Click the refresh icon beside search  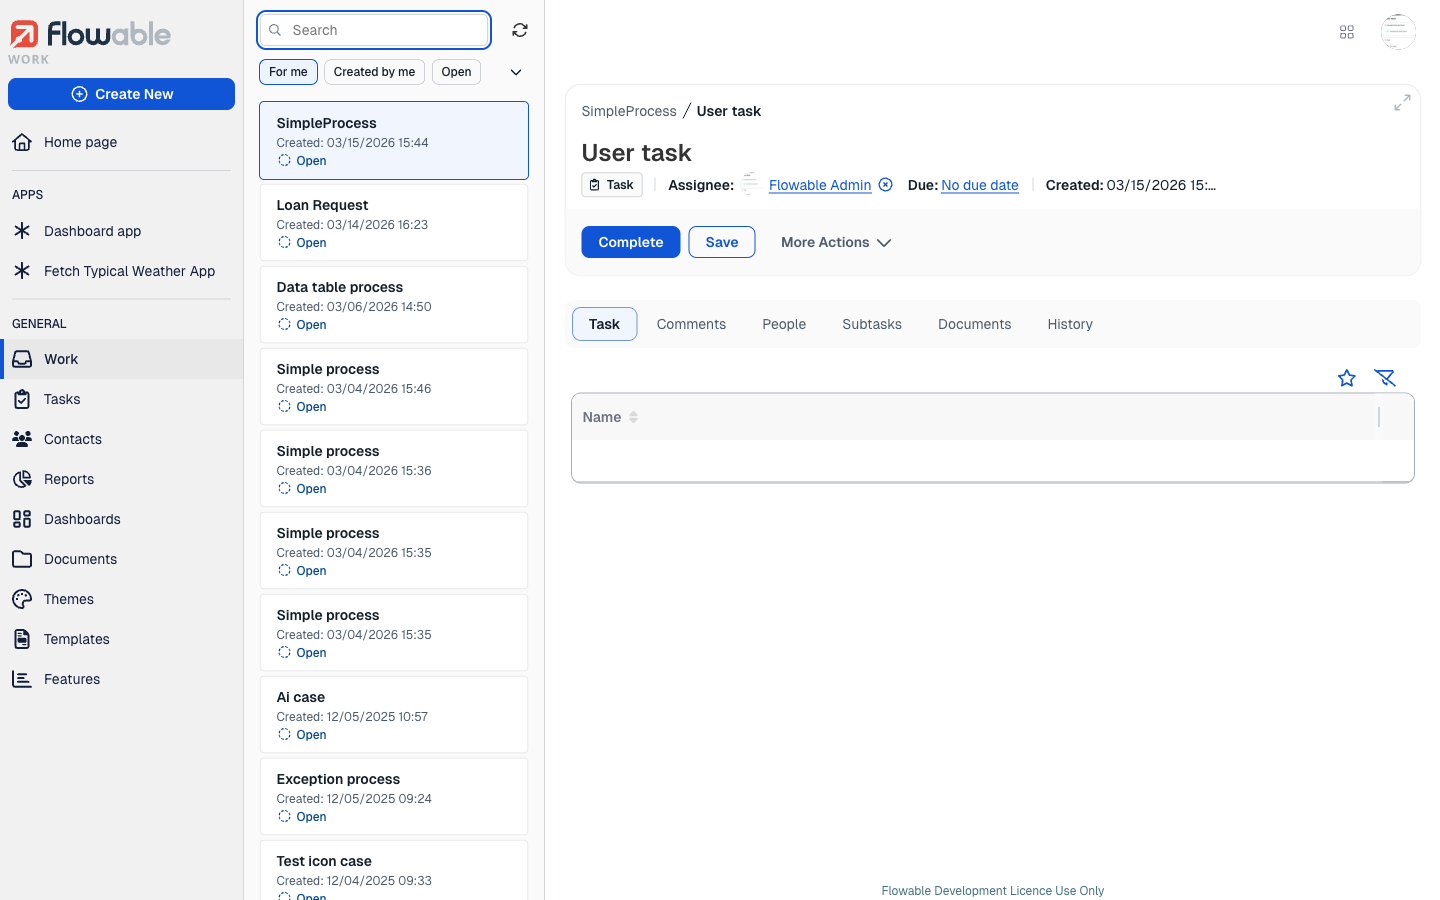point(519,29)
